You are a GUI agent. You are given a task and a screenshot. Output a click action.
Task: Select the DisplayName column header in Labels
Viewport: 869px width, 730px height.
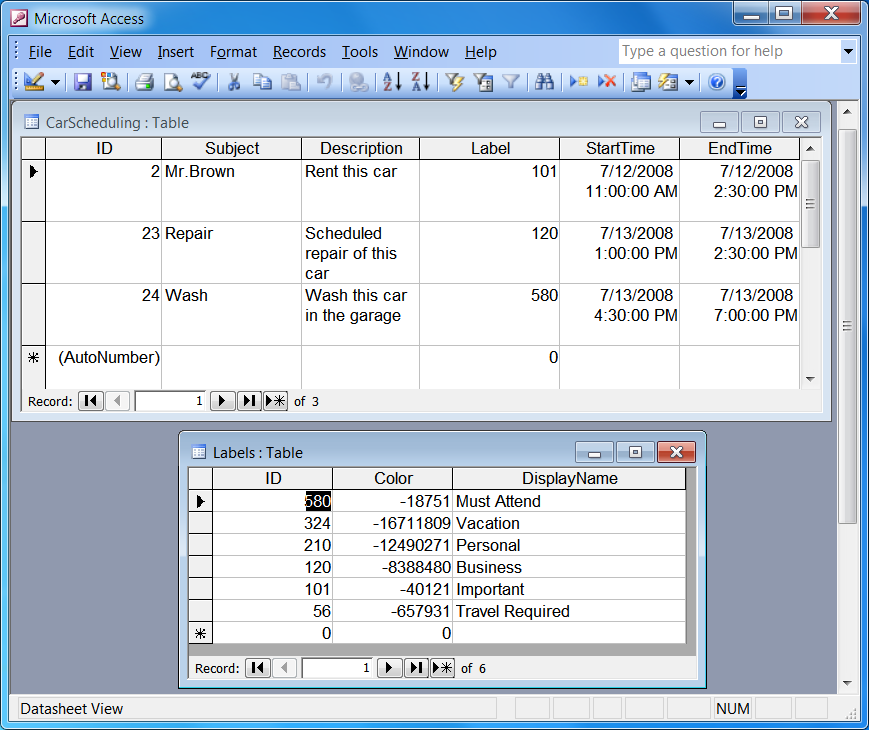[569, 478]
